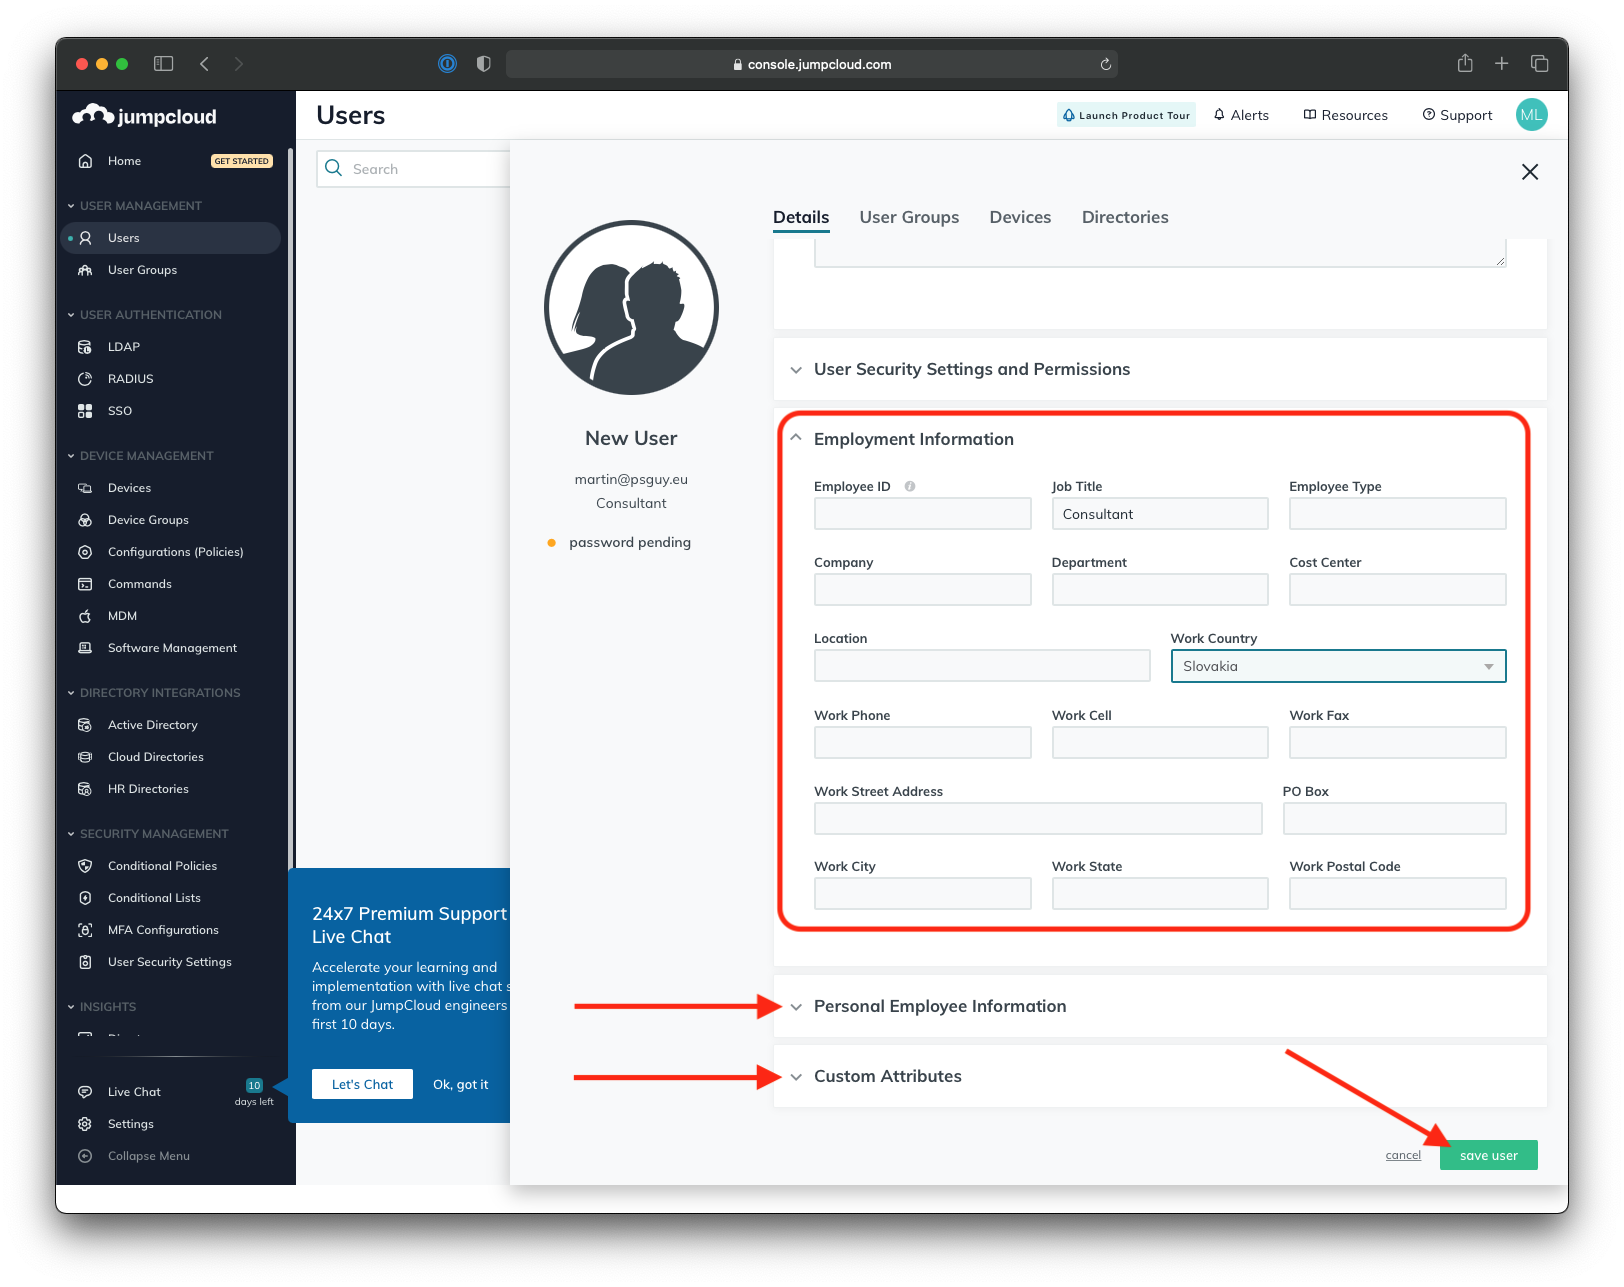Click the JumpCloud logo in the sidebar
This screenshot has height=1287, width=1624.
[145, 116]
